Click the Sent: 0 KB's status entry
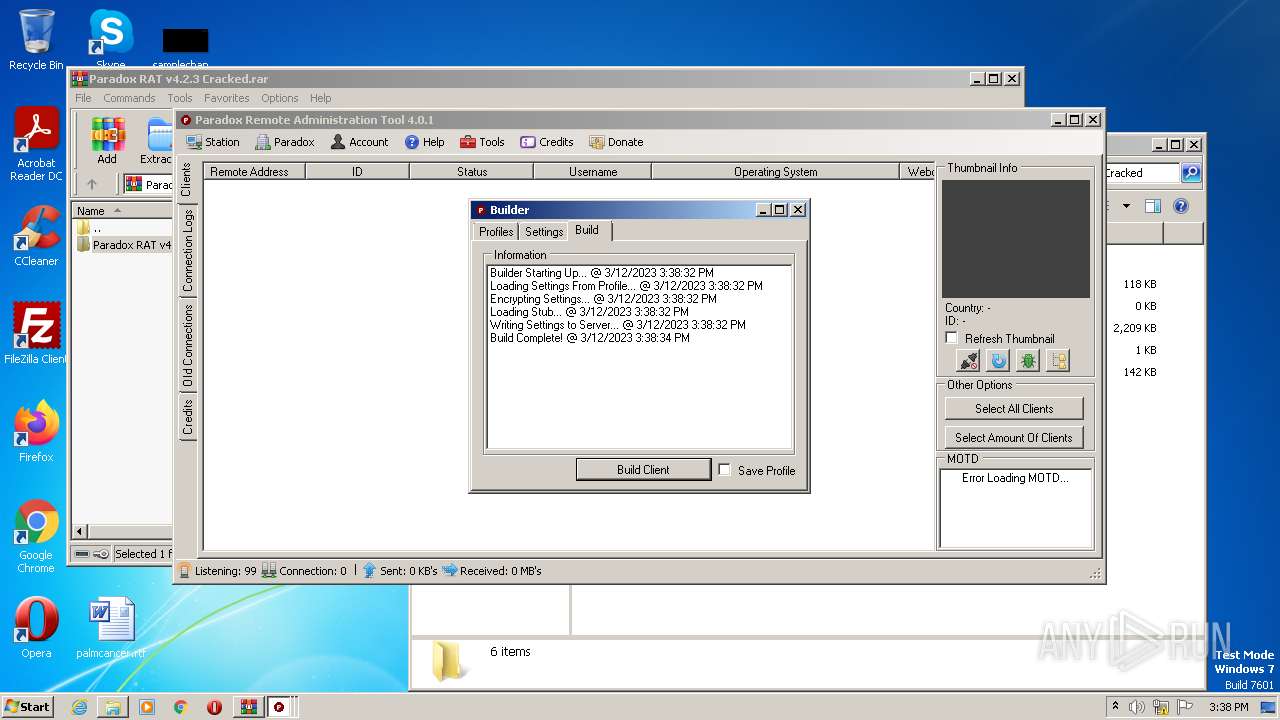This screenshot has width=1280, height=720. [399, 571]
